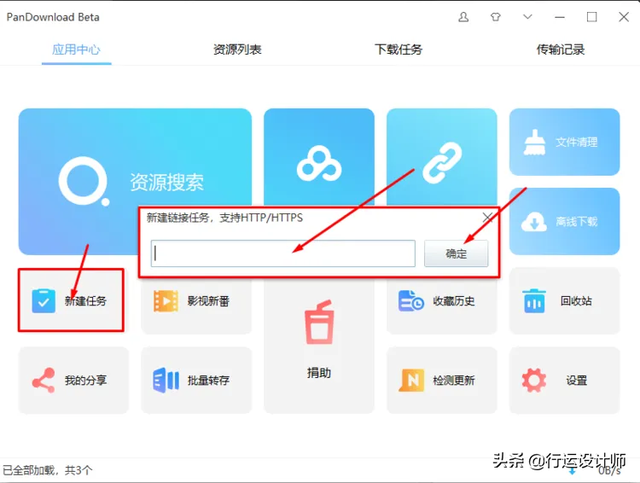Open the 回收站 recycle bin tile
This screenshot has height=483, width=640.
click(564, 301)
